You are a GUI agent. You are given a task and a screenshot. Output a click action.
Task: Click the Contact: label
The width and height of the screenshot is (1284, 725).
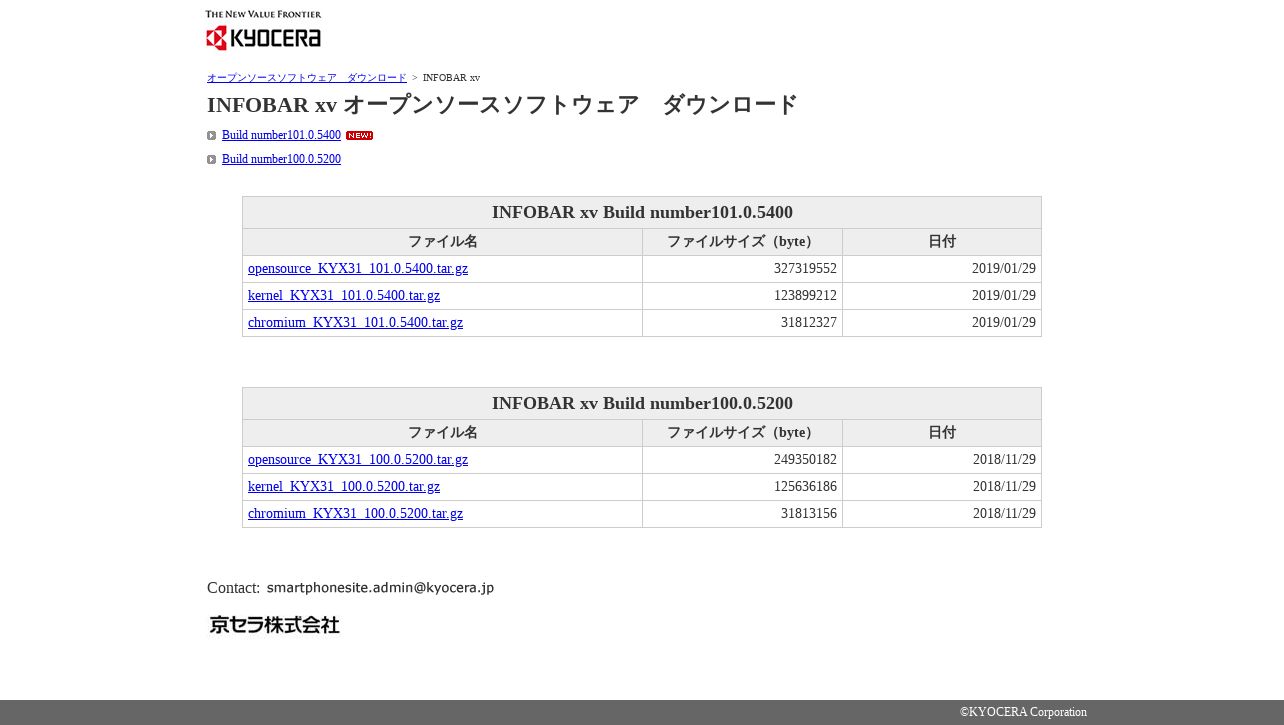233,589
